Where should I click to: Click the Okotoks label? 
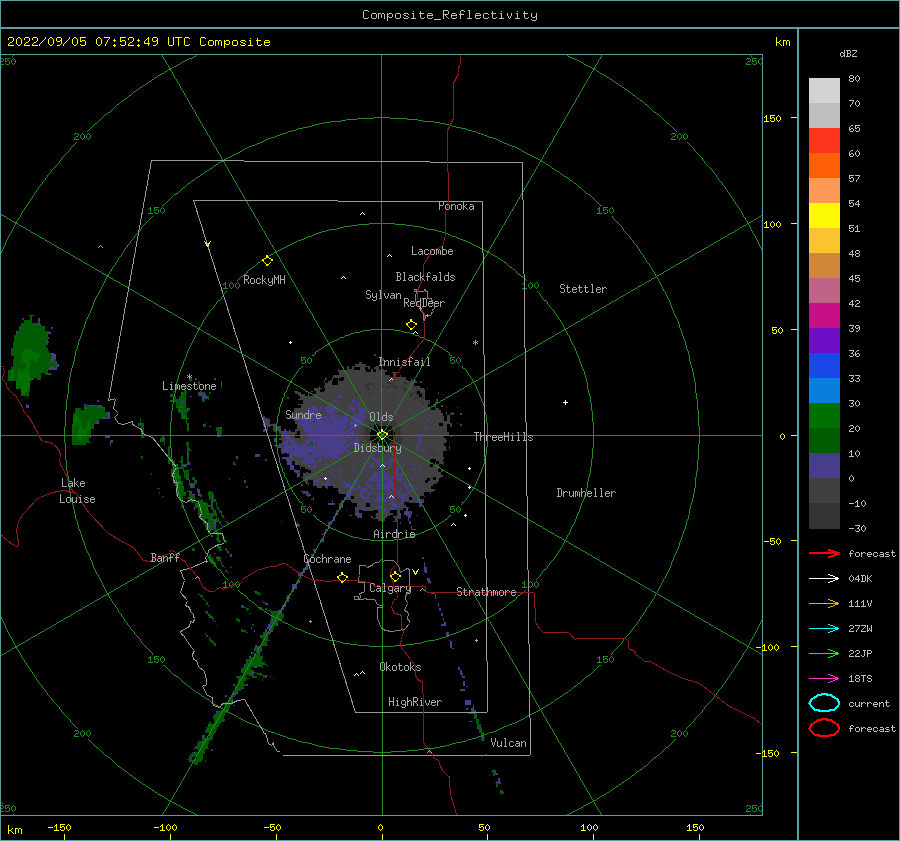tap(401, 667)
